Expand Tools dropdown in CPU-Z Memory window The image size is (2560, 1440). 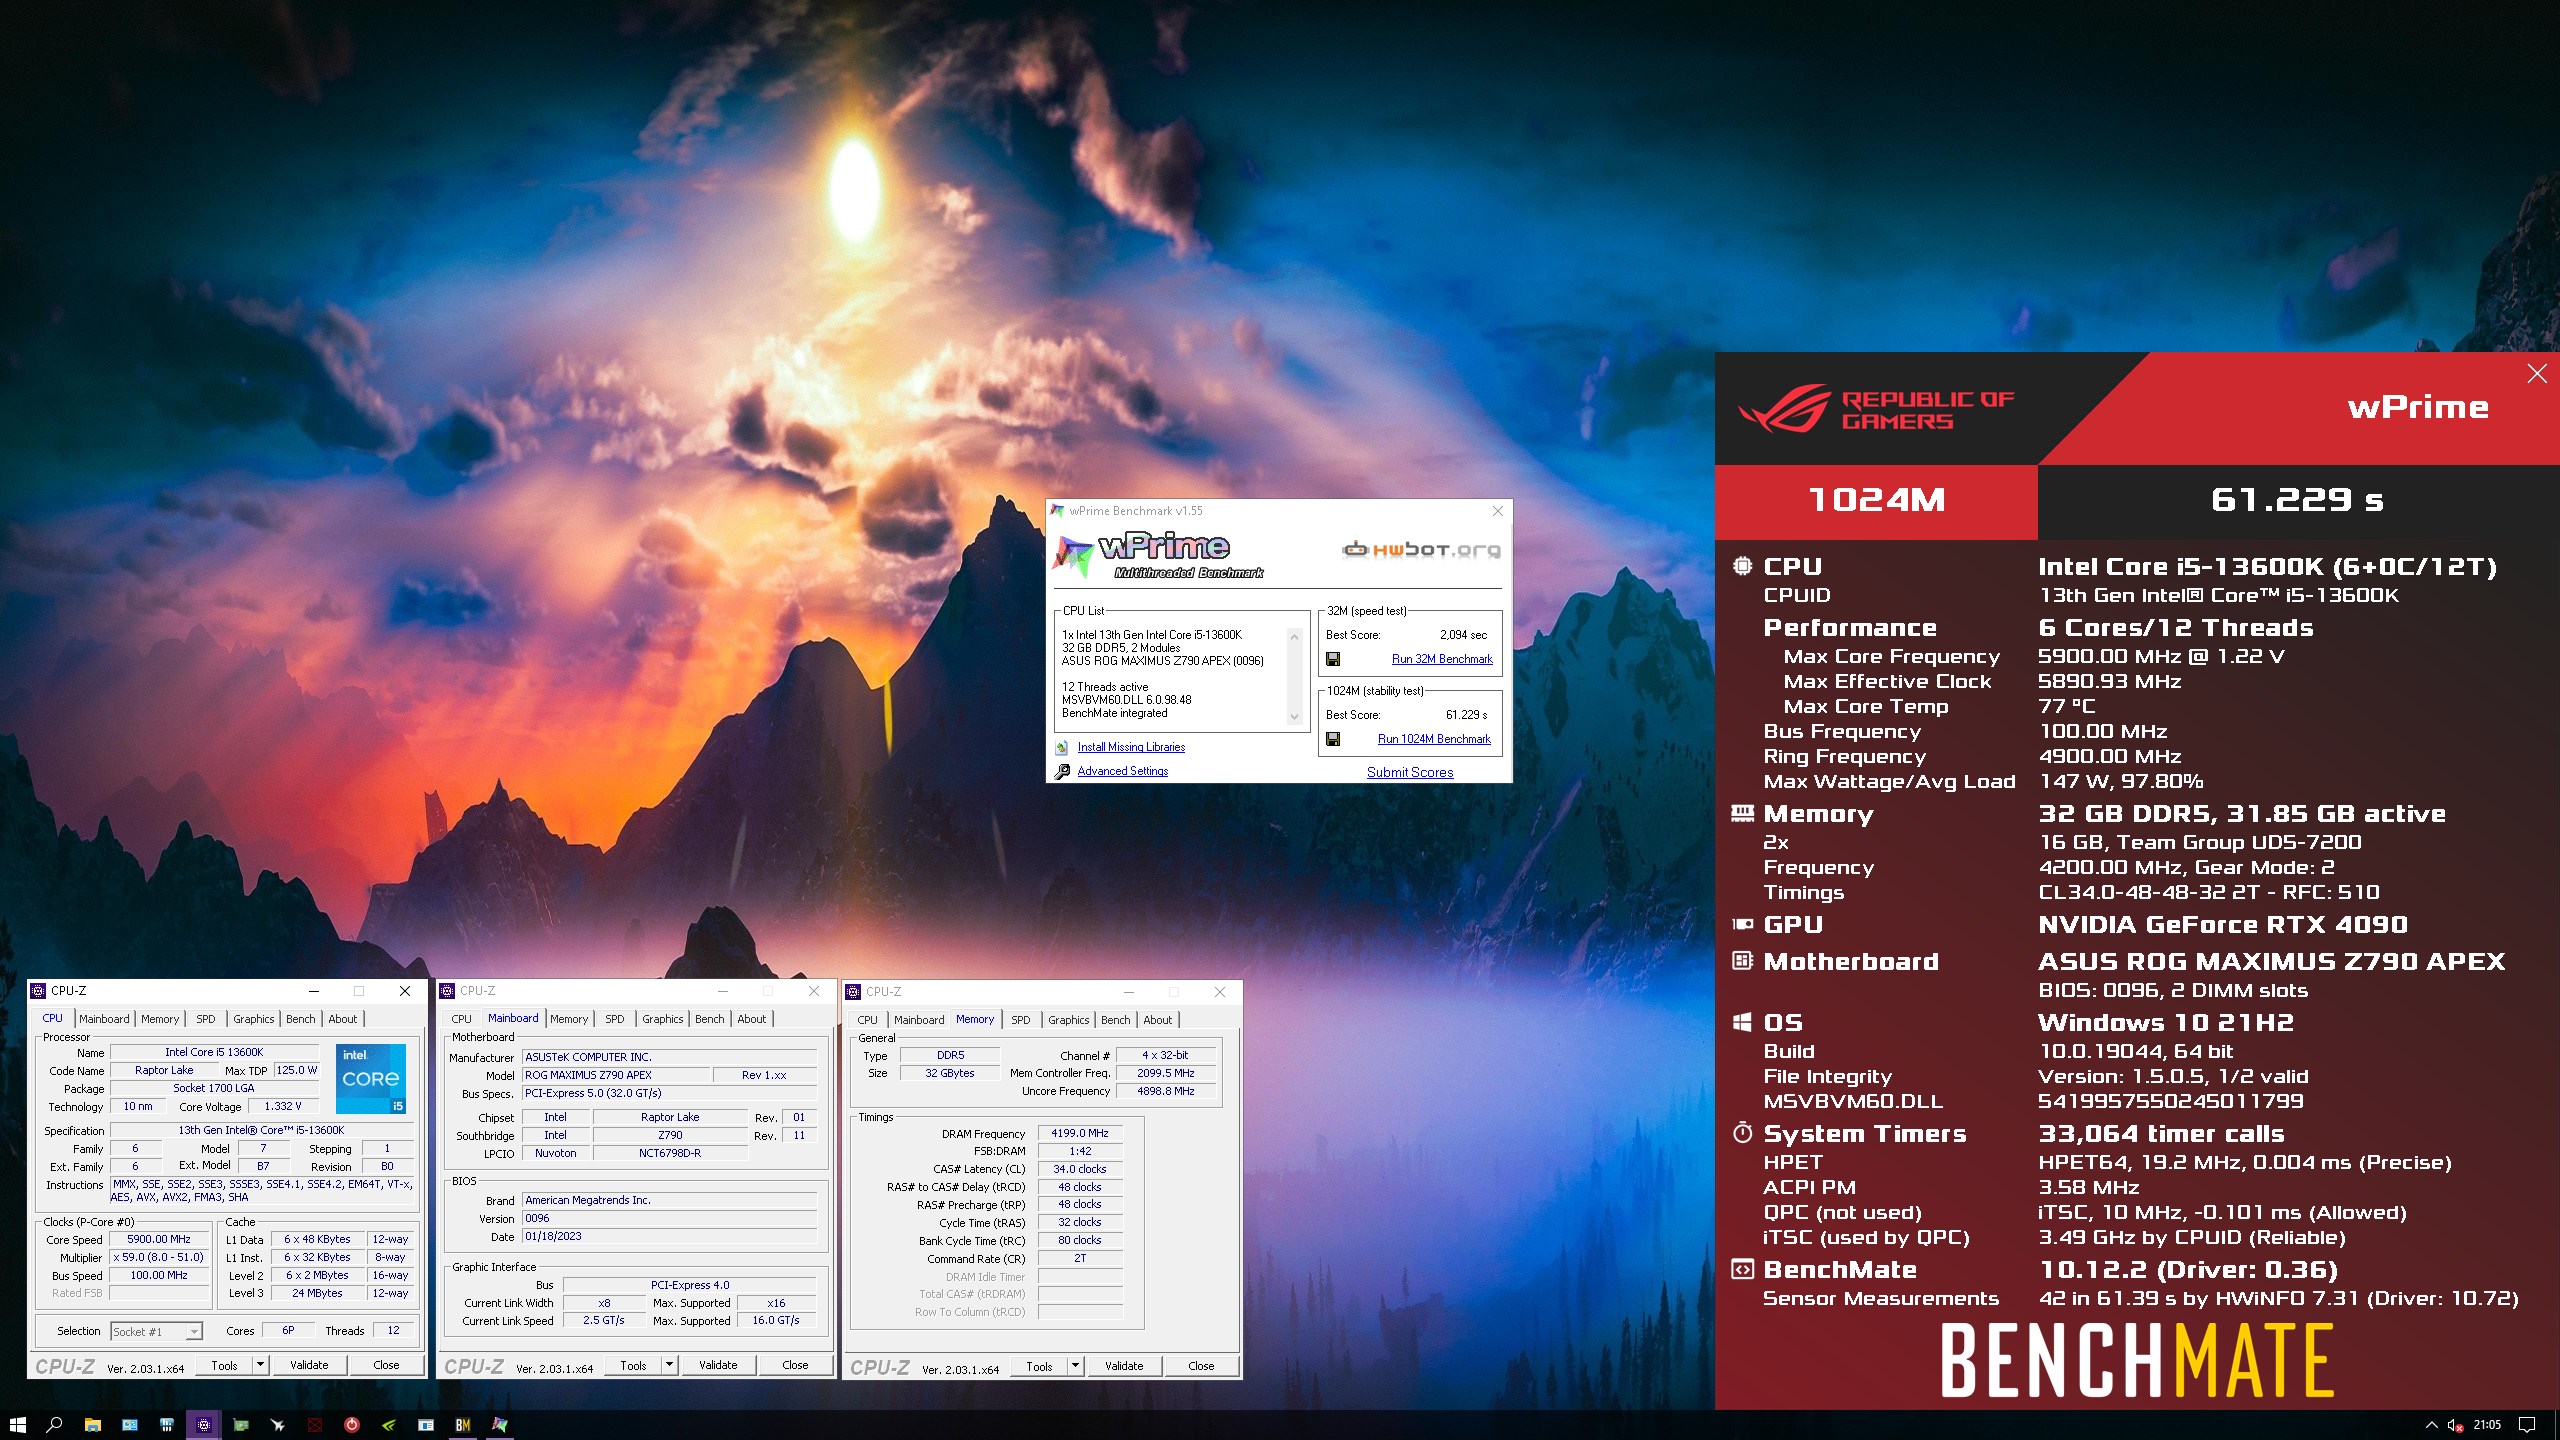coord(1076,1366)
